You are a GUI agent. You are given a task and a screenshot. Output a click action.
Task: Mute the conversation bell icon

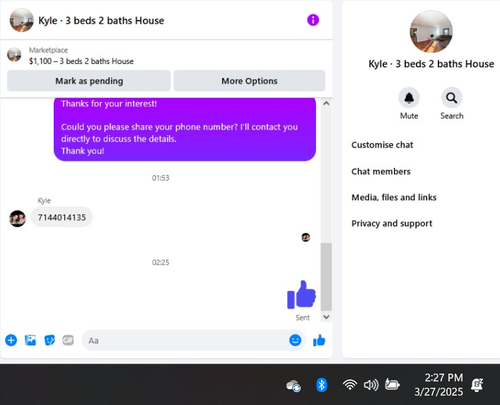409,98
